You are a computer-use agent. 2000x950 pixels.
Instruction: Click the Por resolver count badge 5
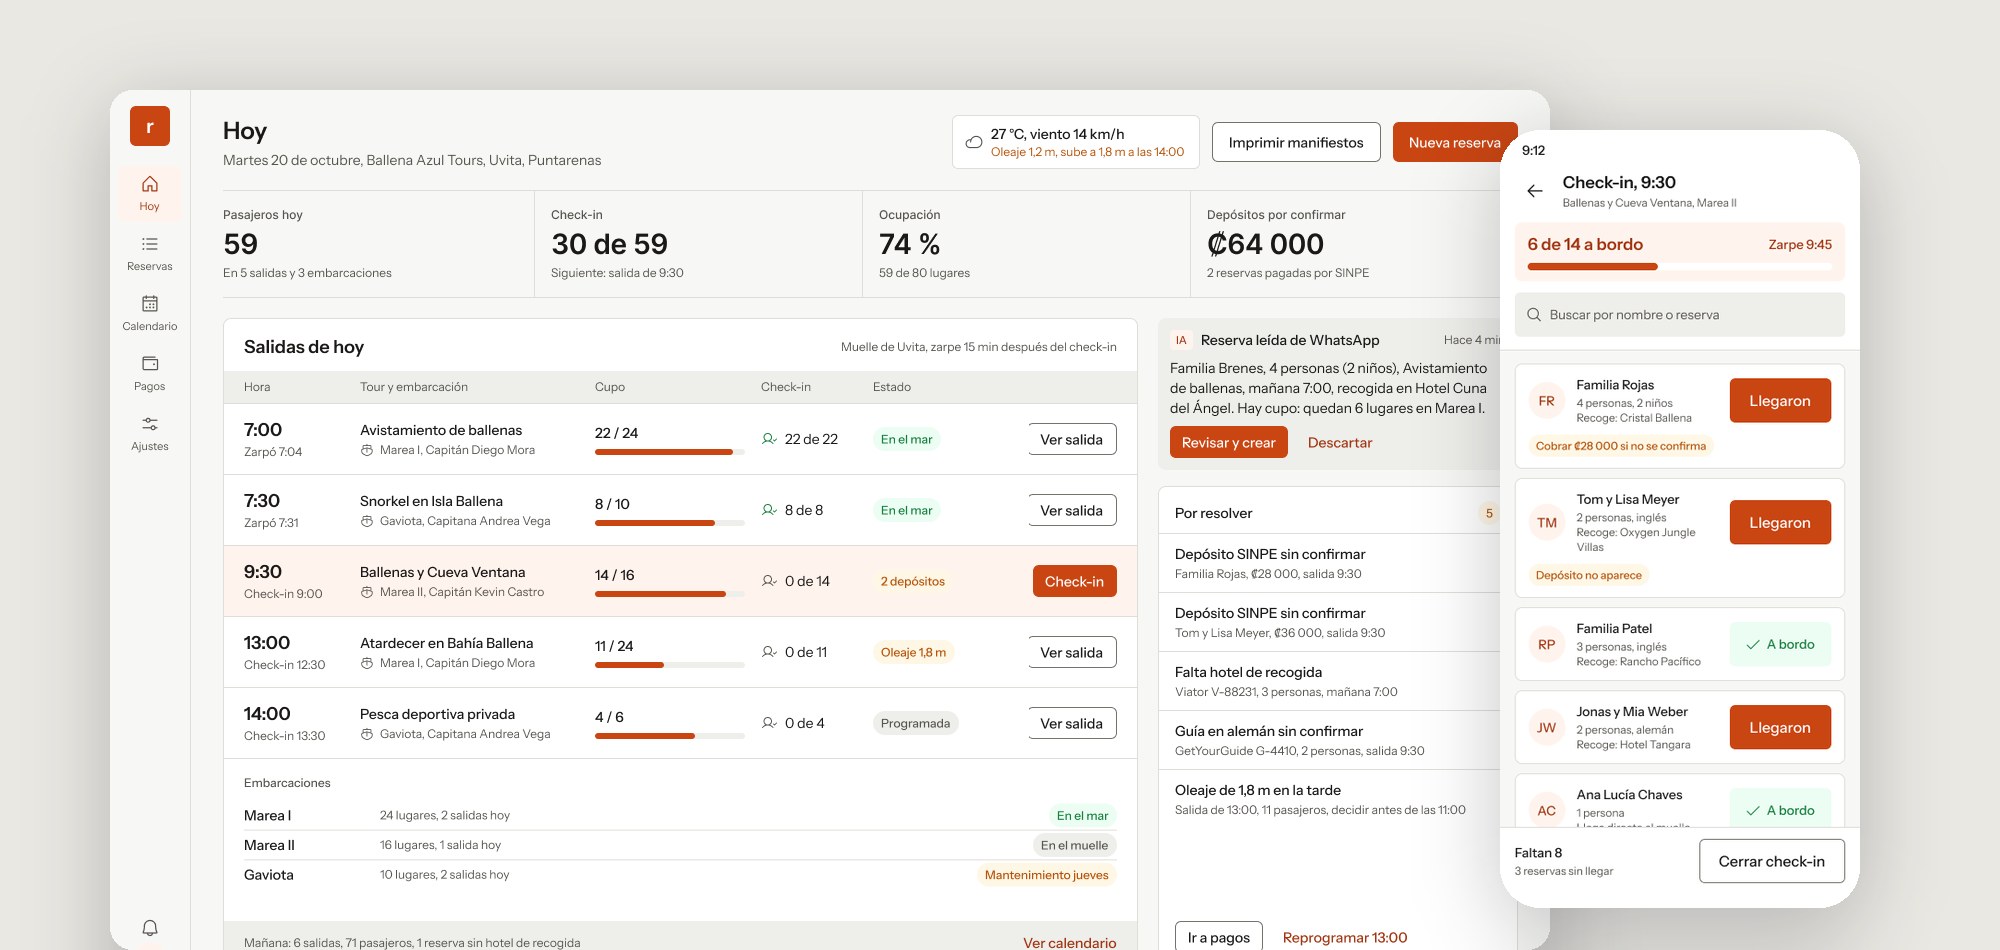[1489, 513]
